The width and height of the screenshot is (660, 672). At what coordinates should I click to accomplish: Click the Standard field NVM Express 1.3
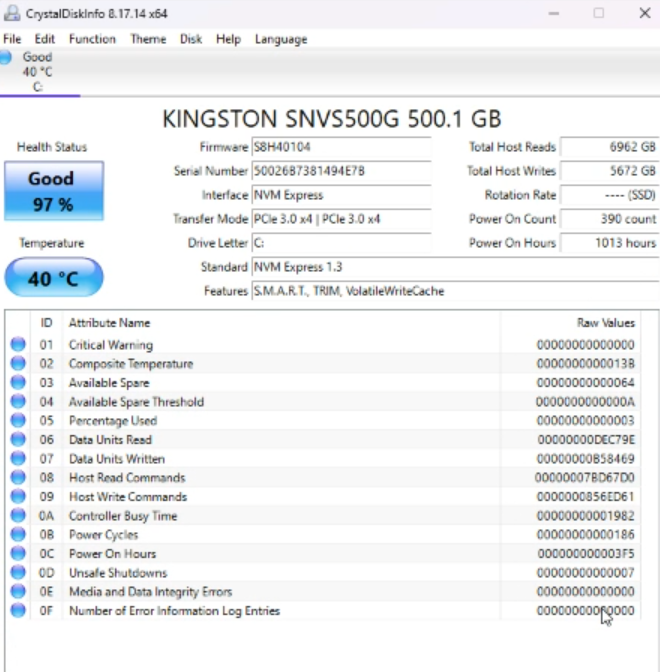(456, 267)
